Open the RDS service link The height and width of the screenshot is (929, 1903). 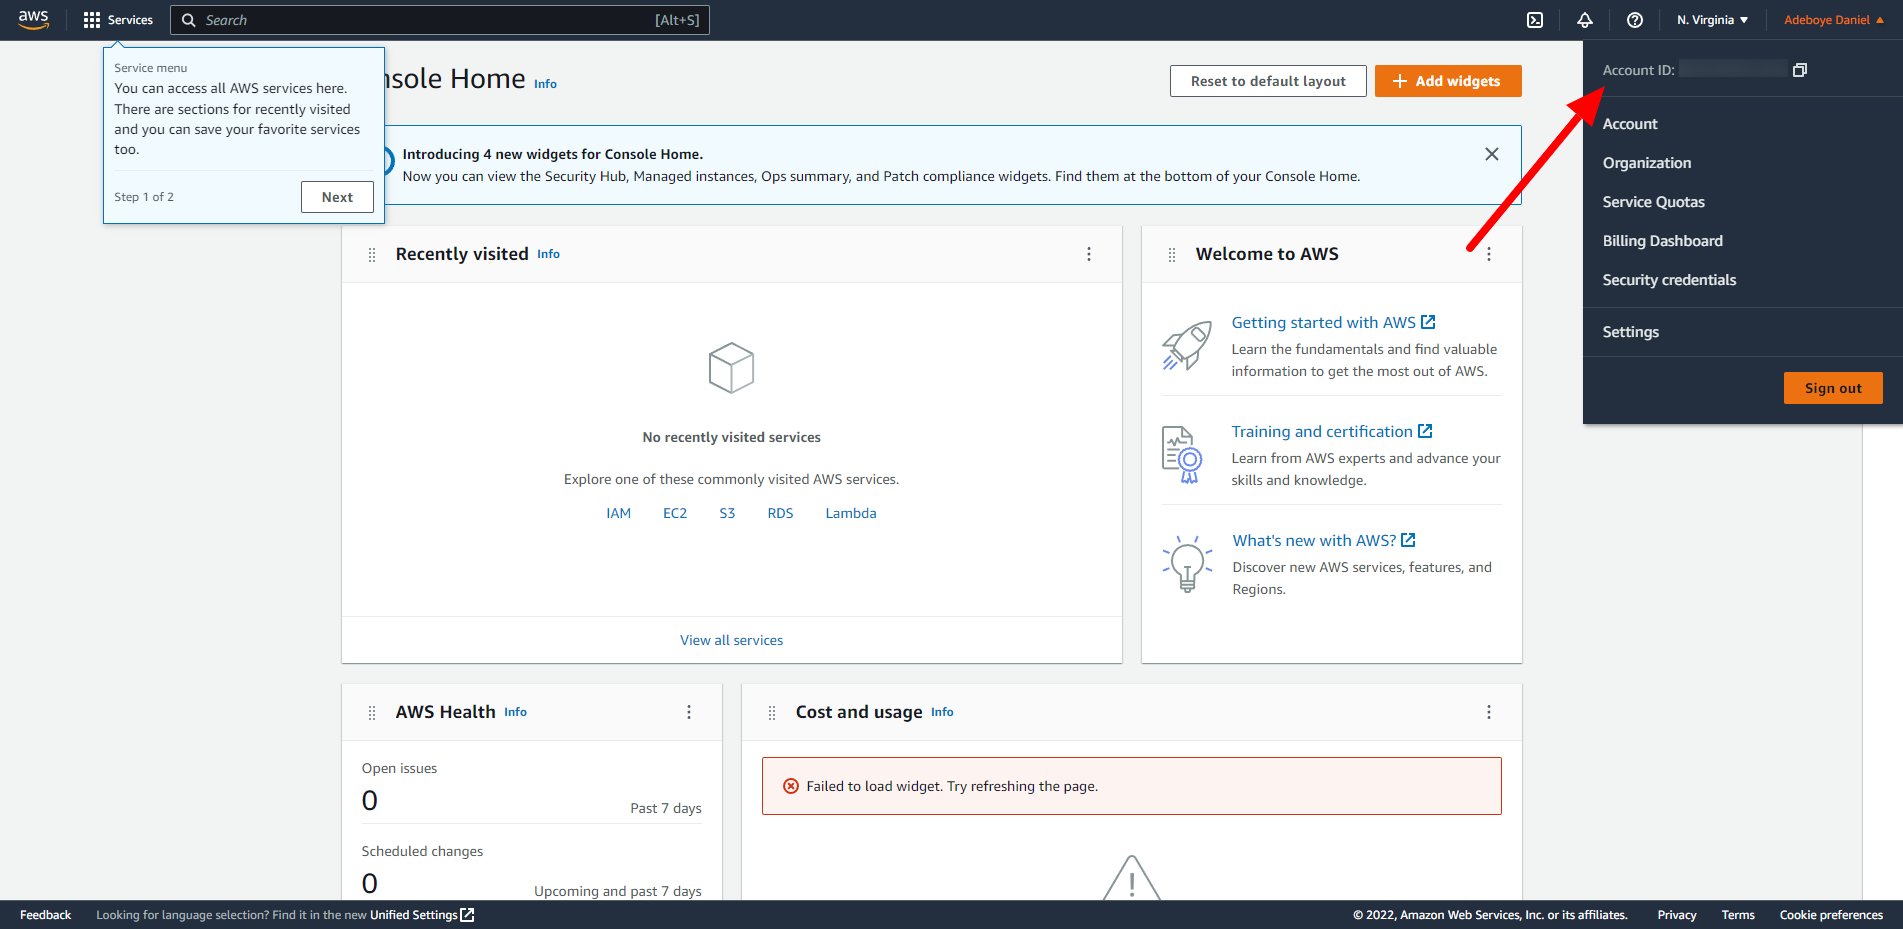pyautogui.click(x=780, y=513)
